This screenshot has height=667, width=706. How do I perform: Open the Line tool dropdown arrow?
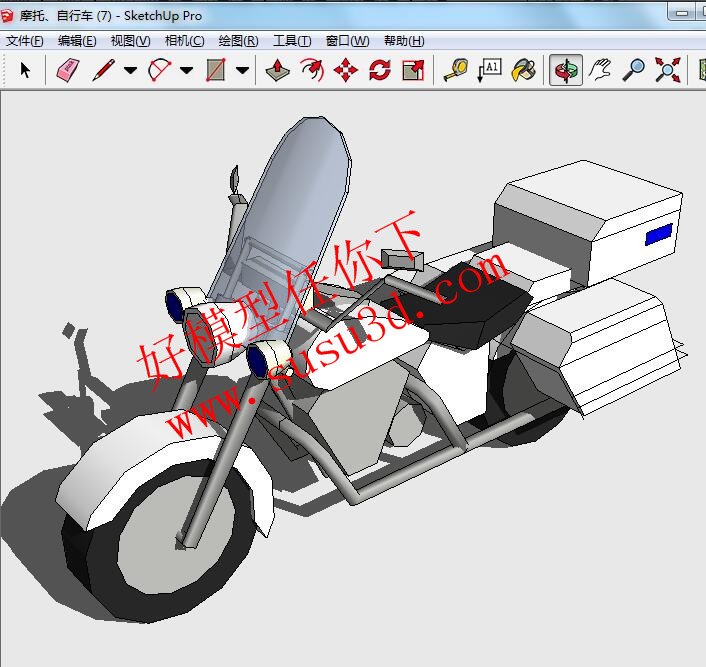(131, 70)
